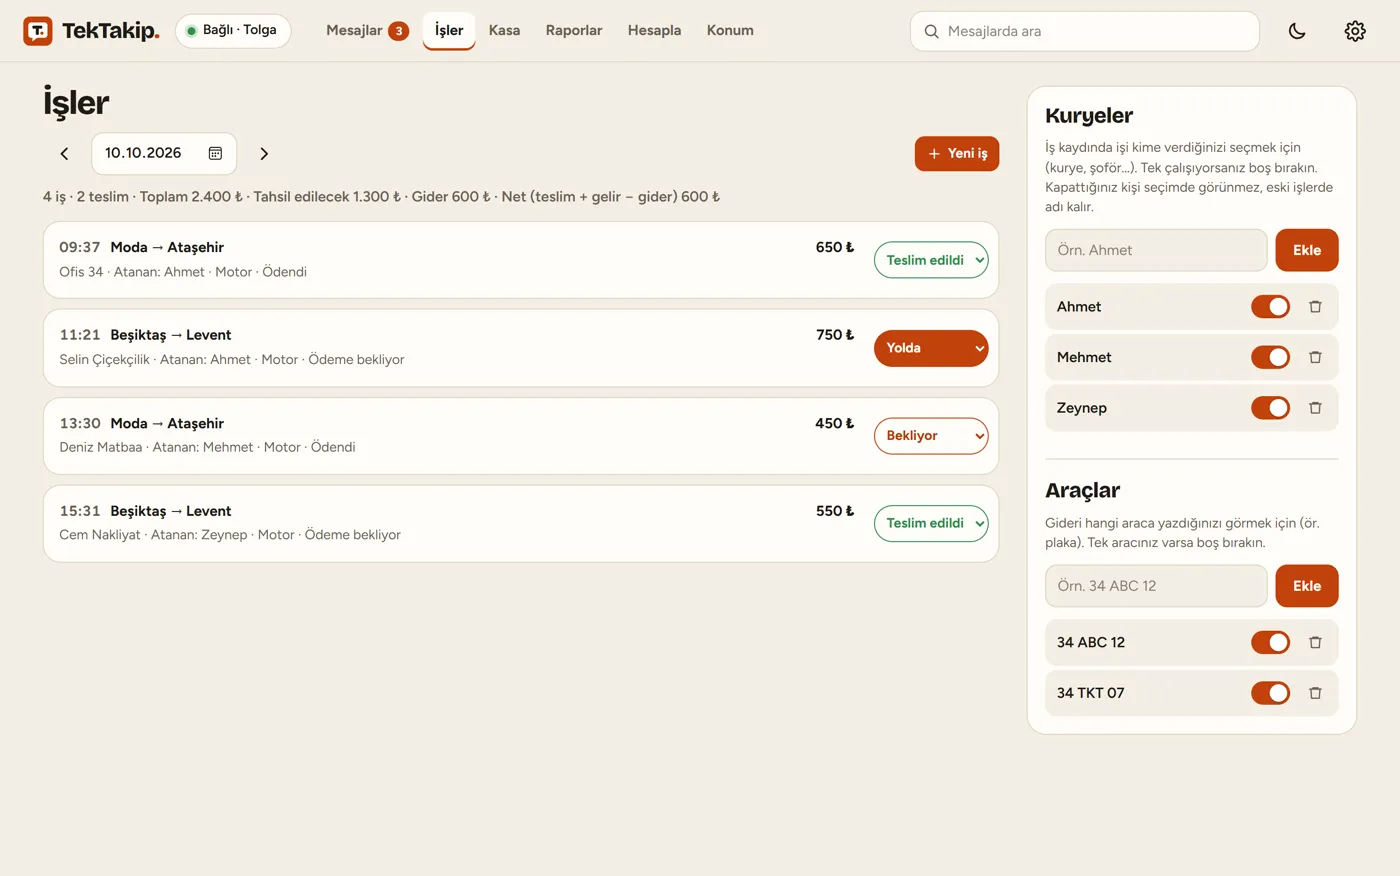Open settings via the gear icon
Image resolution: width=1400 pixels, height=876 pixels.
[x=1355, y=31]
